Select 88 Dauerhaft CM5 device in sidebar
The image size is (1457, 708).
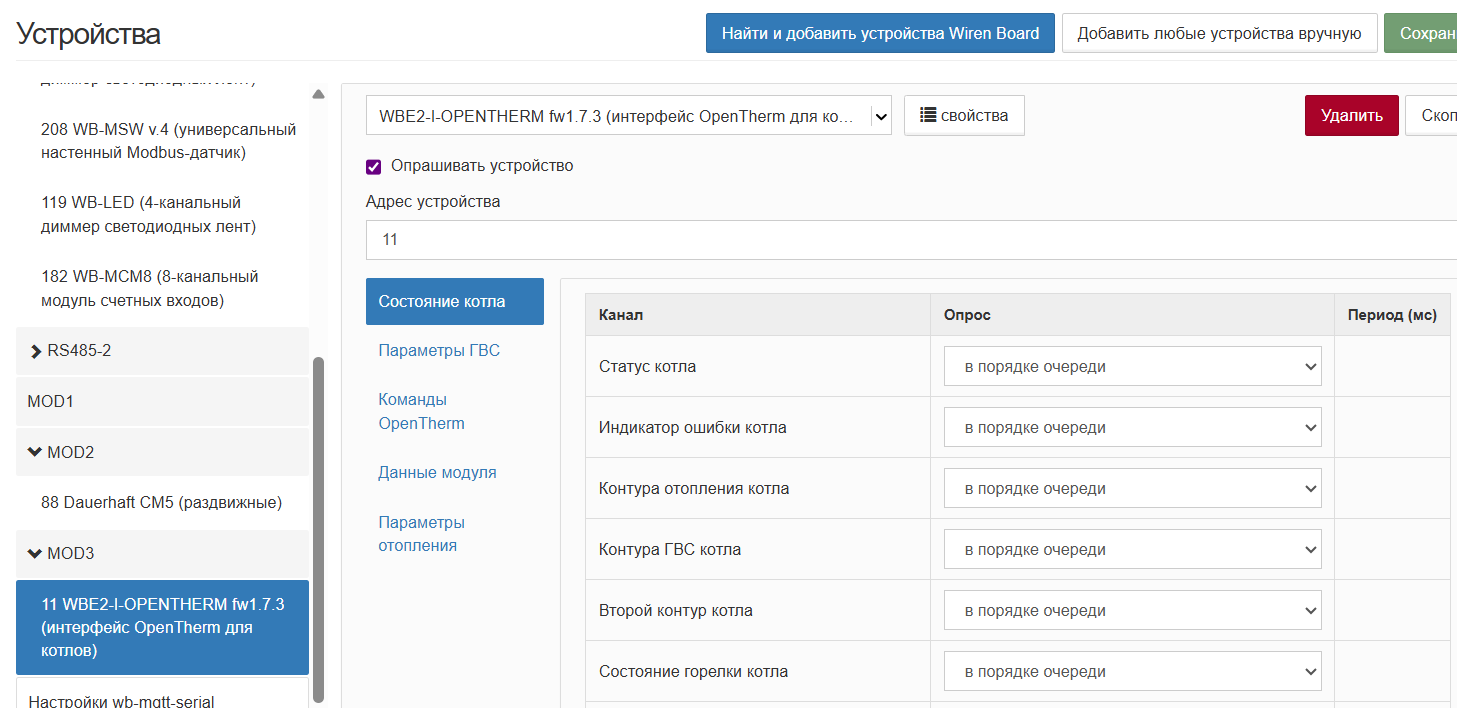tap(161, 503)
